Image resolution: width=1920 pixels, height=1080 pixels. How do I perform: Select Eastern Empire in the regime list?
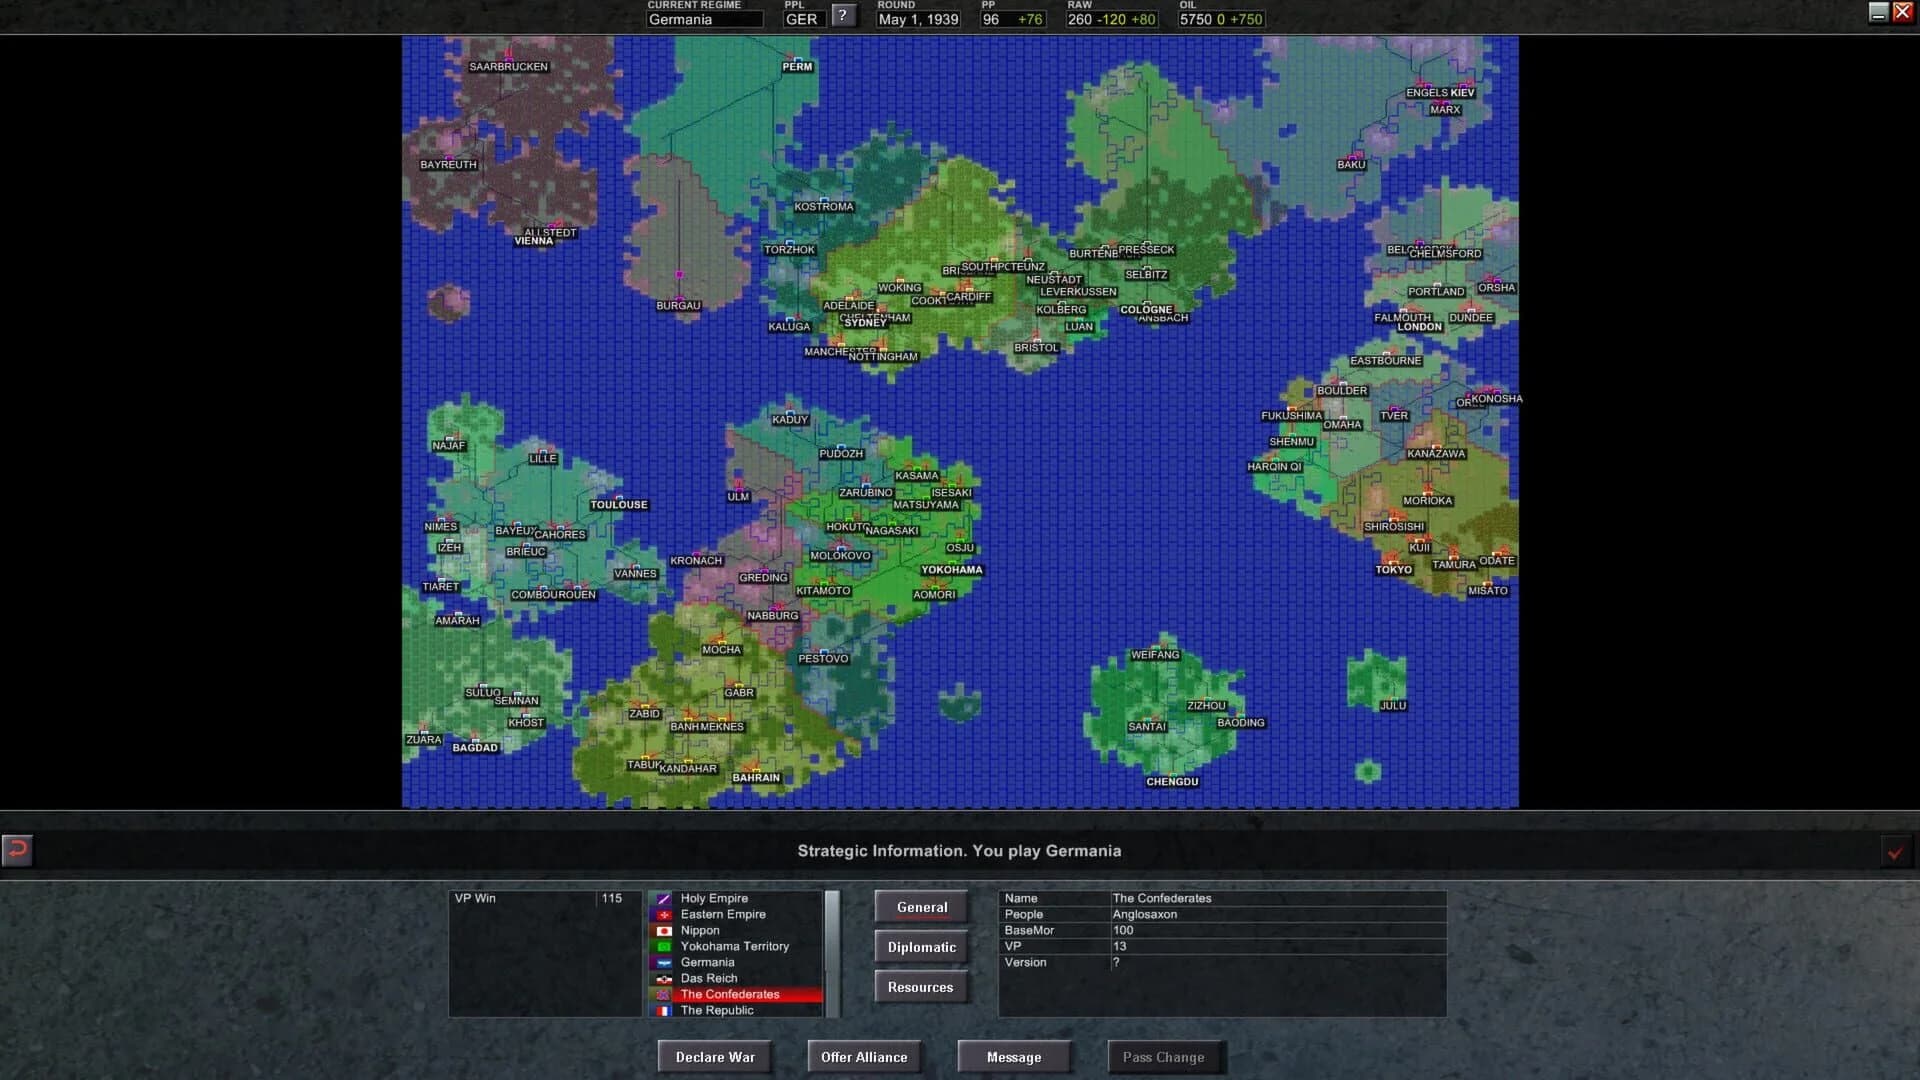pyautogui.click(x=722, y=914)
